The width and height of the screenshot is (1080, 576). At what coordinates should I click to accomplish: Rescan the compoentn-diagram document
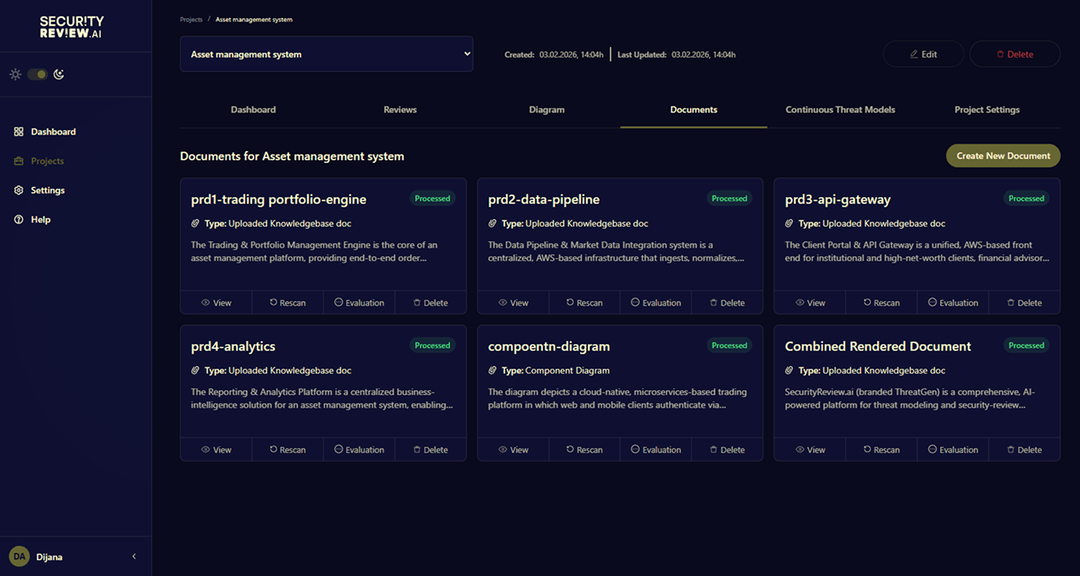[585, 449]
